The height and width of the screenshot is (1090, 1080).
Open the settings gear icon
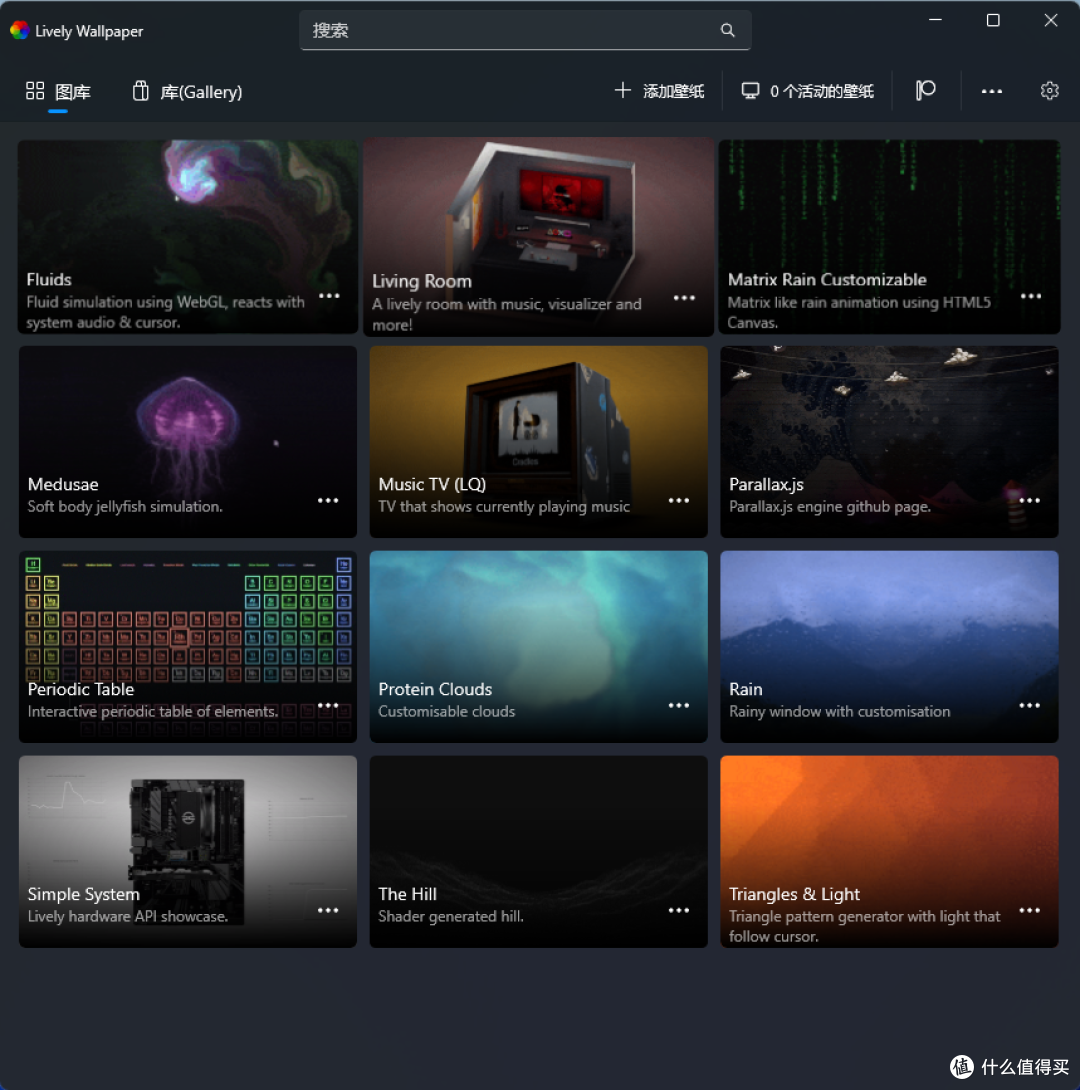click(x=1049, y=91)
